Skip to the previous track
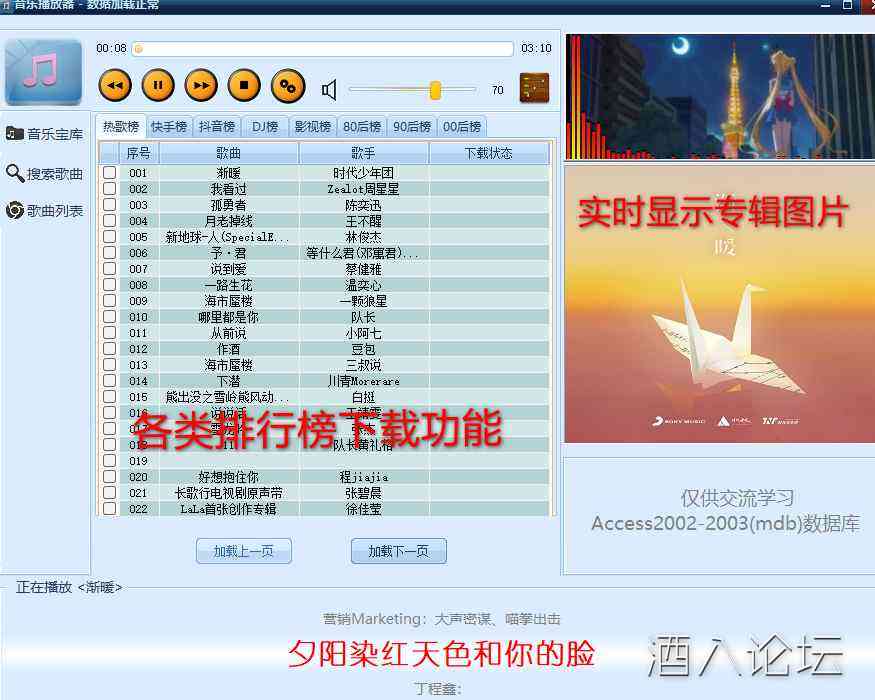 point(114,85)
